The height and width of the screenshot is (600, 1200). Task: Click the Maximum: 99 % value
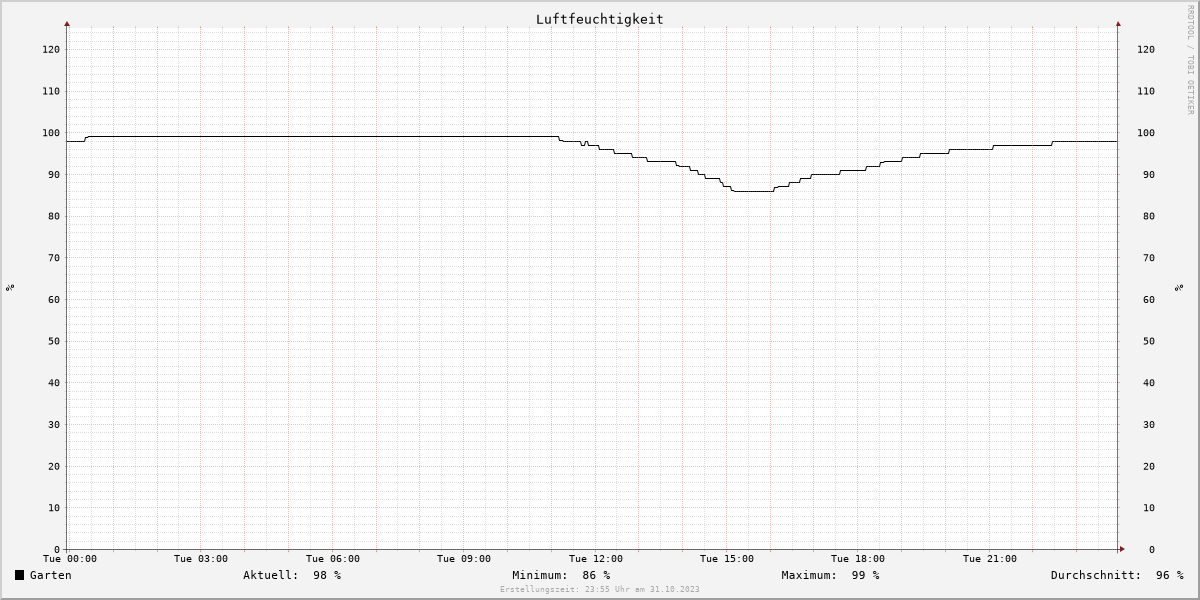[830, 575]
